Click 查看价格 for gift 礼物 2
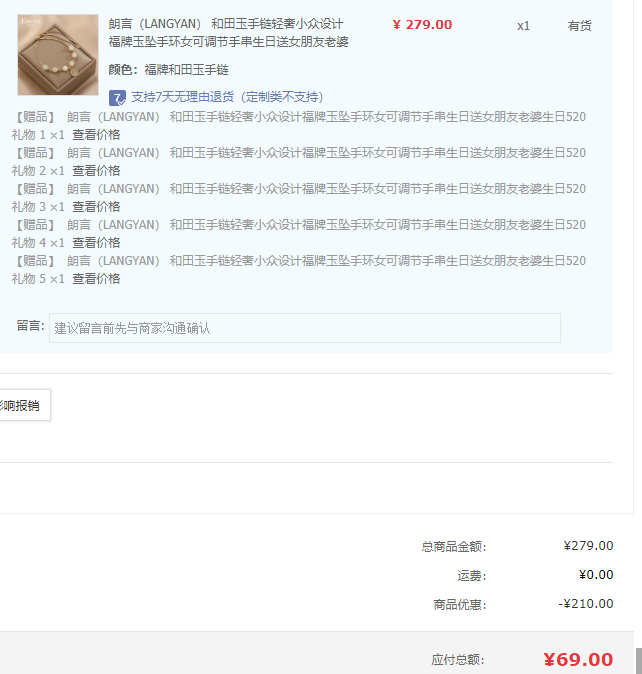Screen dimensions: 642x674 (96, 171)
